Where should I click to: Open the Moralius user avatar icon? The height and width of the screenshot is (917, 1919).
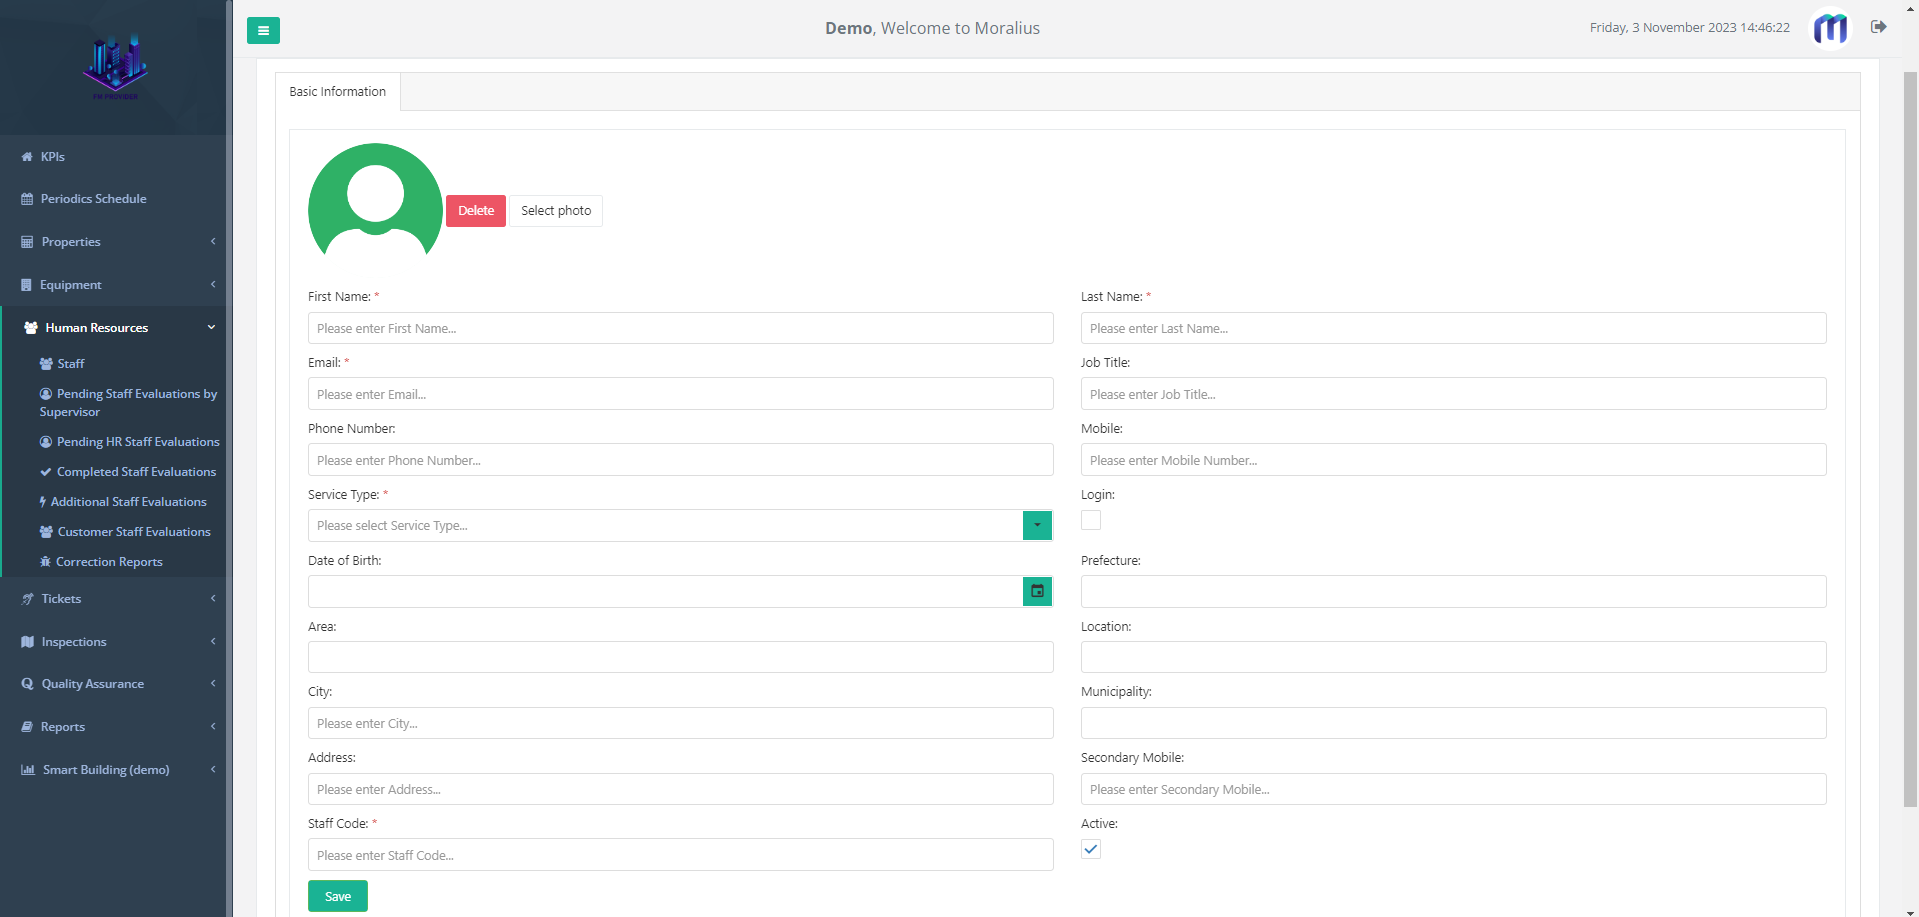(1831, 28)
